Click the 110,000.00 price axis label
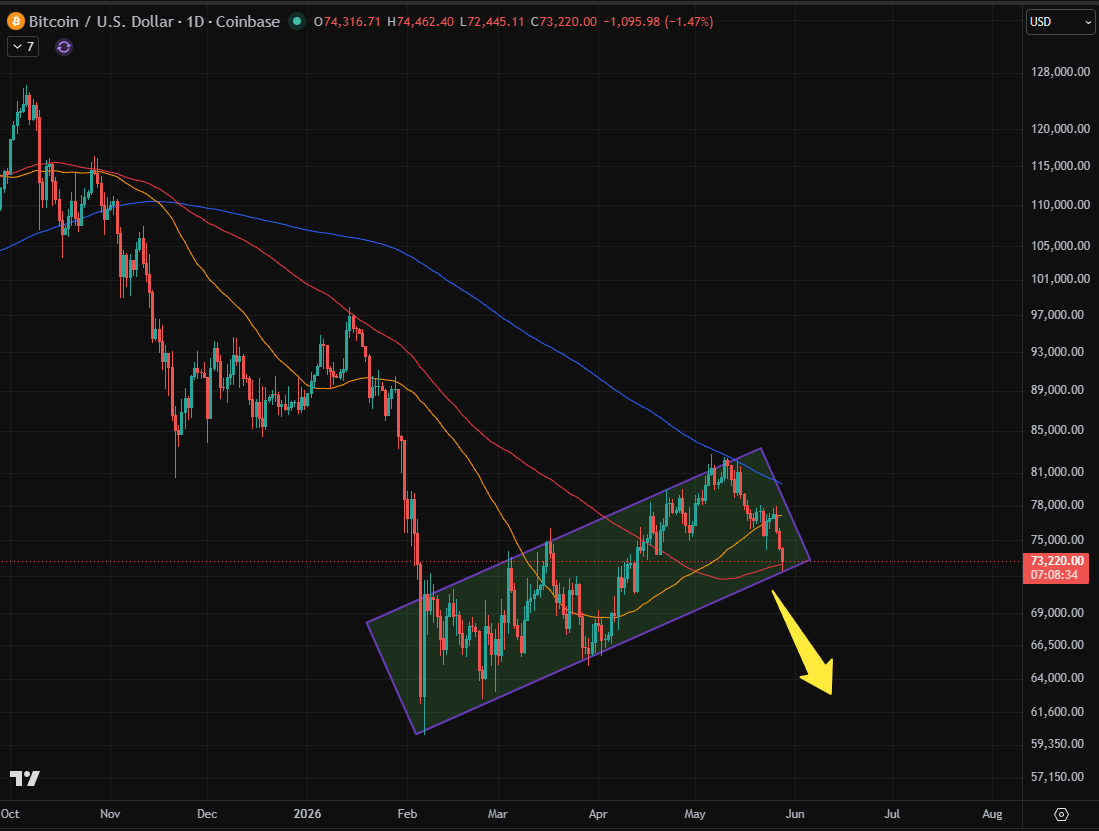Screen dimensions: 1099x831 1060,205
